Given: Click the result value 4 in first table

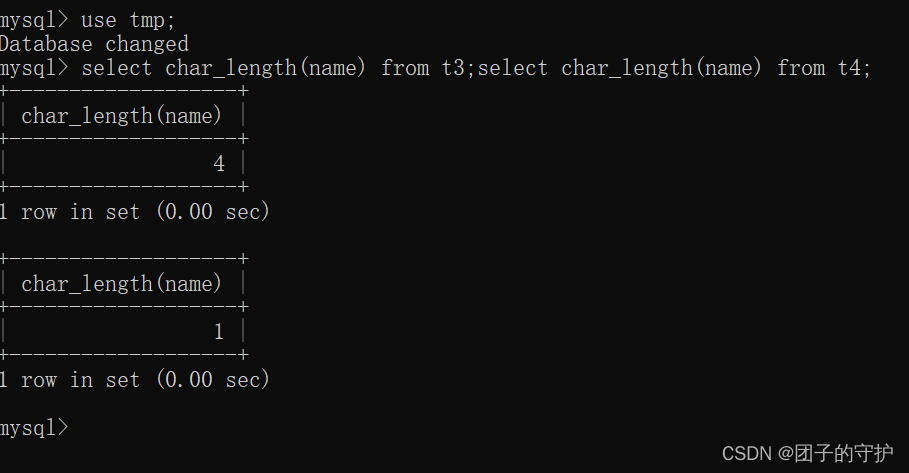Looking at the screenshot, I should [219, 164].
